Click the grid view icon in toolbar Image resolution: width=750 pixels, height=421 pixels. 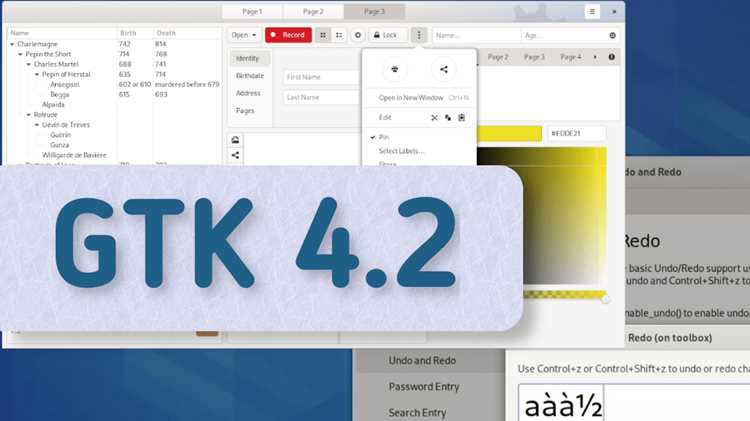click(x=323, y=35)
